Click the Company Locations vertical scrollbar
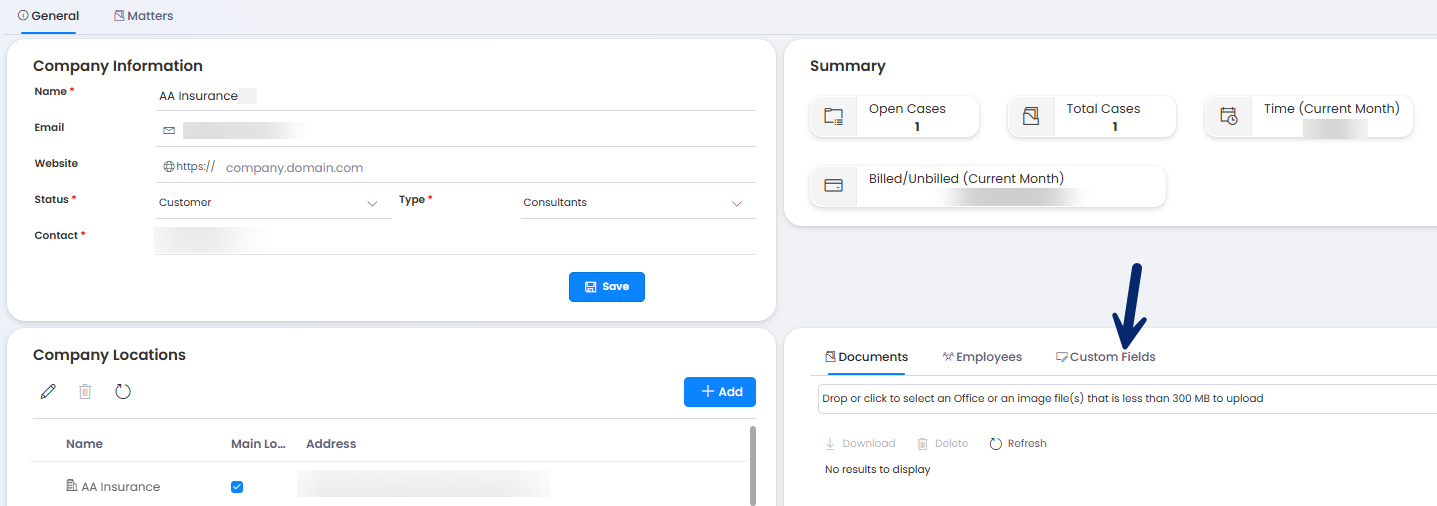1437x506 pixels. (752, 465)
